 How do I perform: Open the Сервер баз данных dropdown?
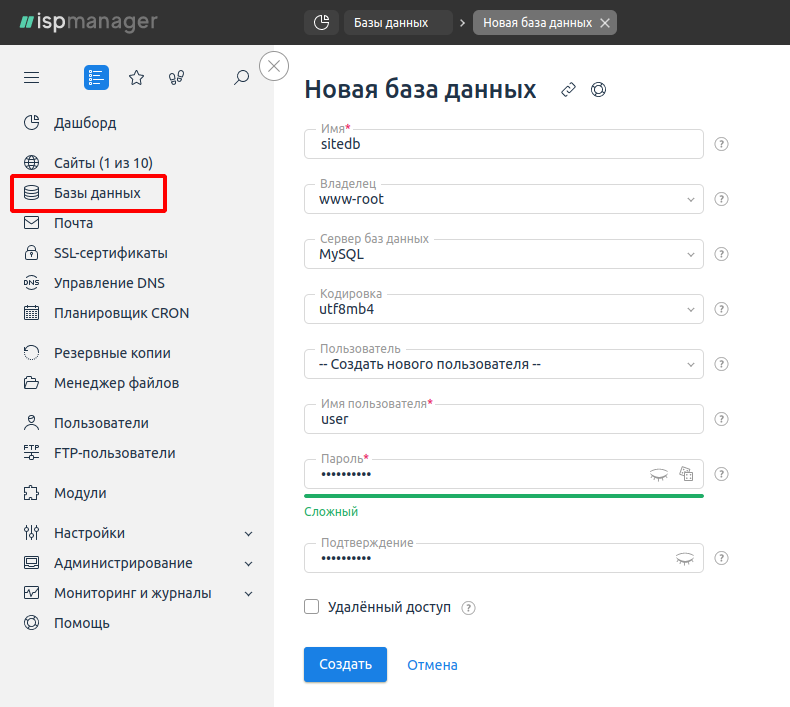(x=504, y=254)
